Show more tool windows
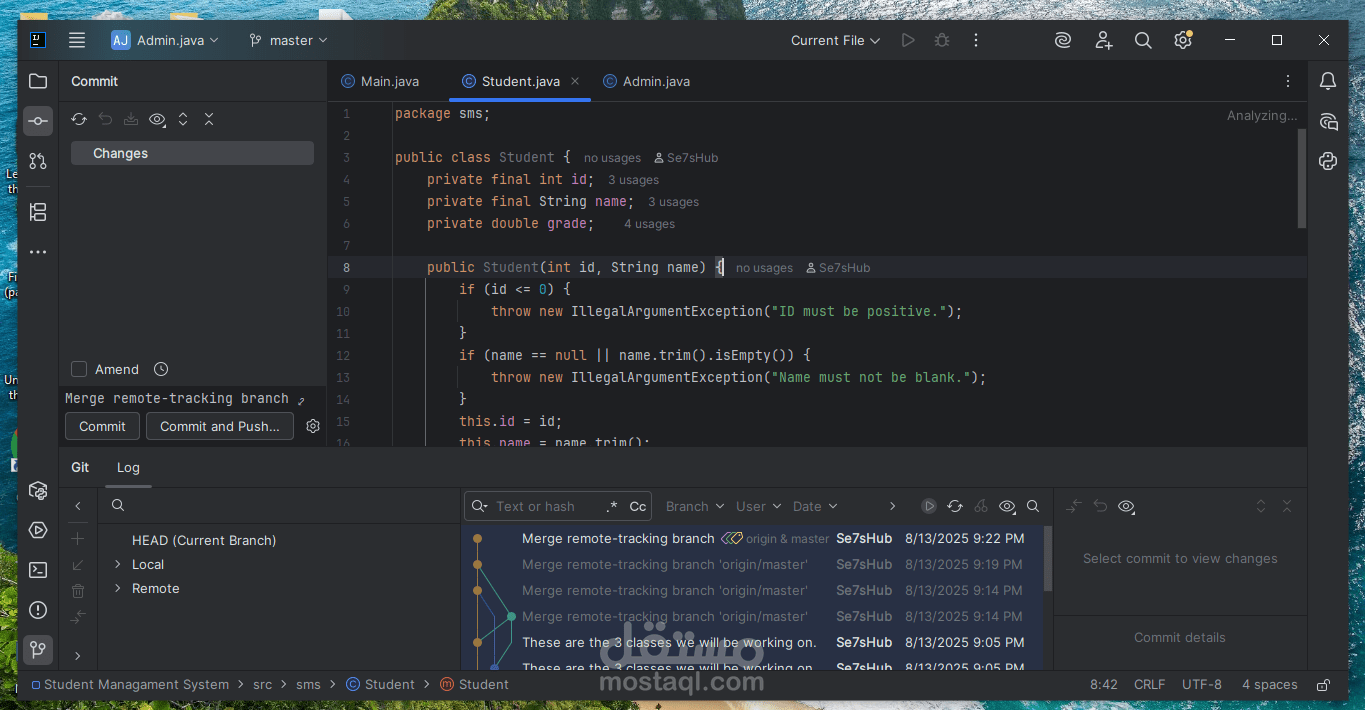 pyautogui.click(x=38, y=252)
